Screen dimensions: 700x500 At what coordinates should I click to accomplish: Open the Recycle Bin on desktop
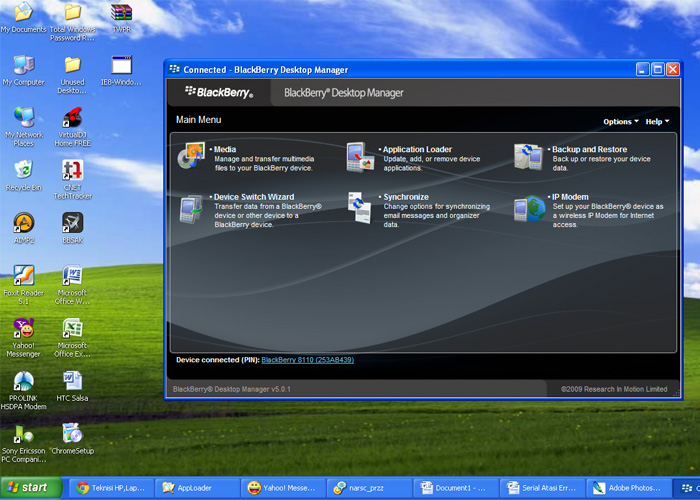23,170
